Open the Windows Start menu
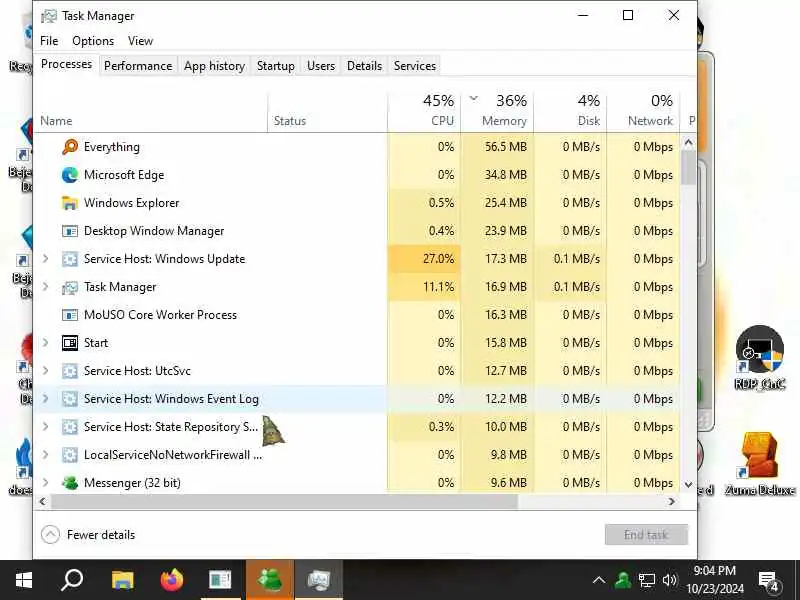Image resolution: width=800 pixels, height=600 pixels. point(24,580)
